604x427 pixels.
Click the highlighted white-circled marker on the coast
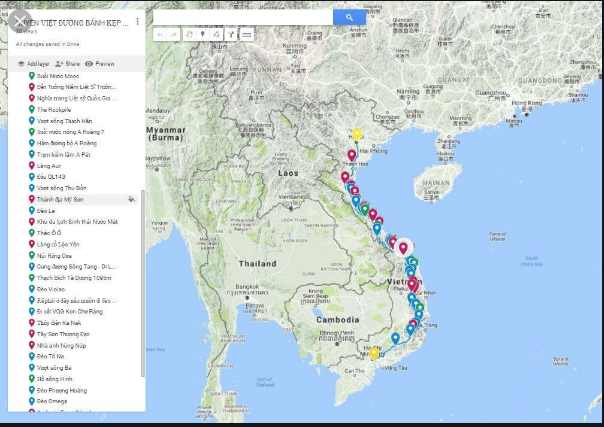pos(403,248)
